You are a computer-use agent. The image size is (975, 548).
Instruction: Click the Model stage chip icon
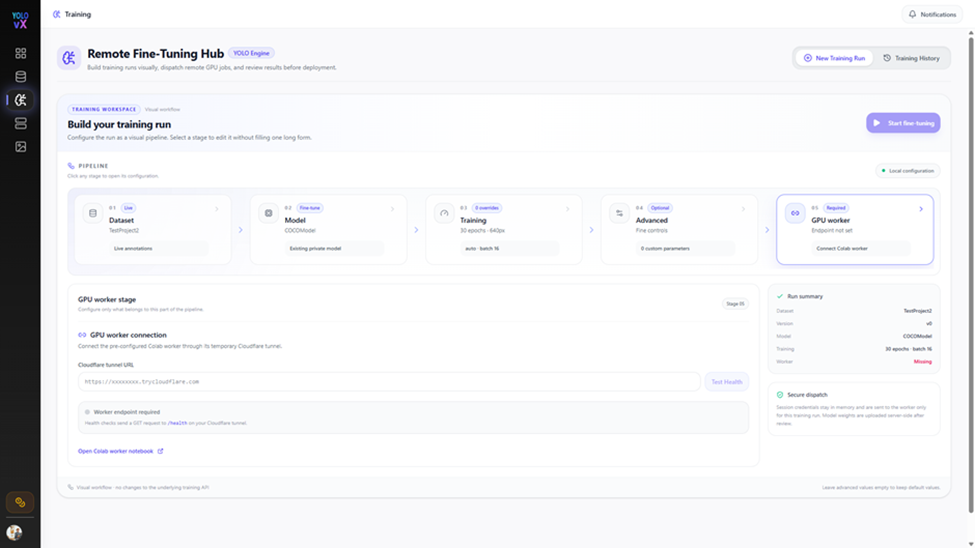tap(269, 213)
